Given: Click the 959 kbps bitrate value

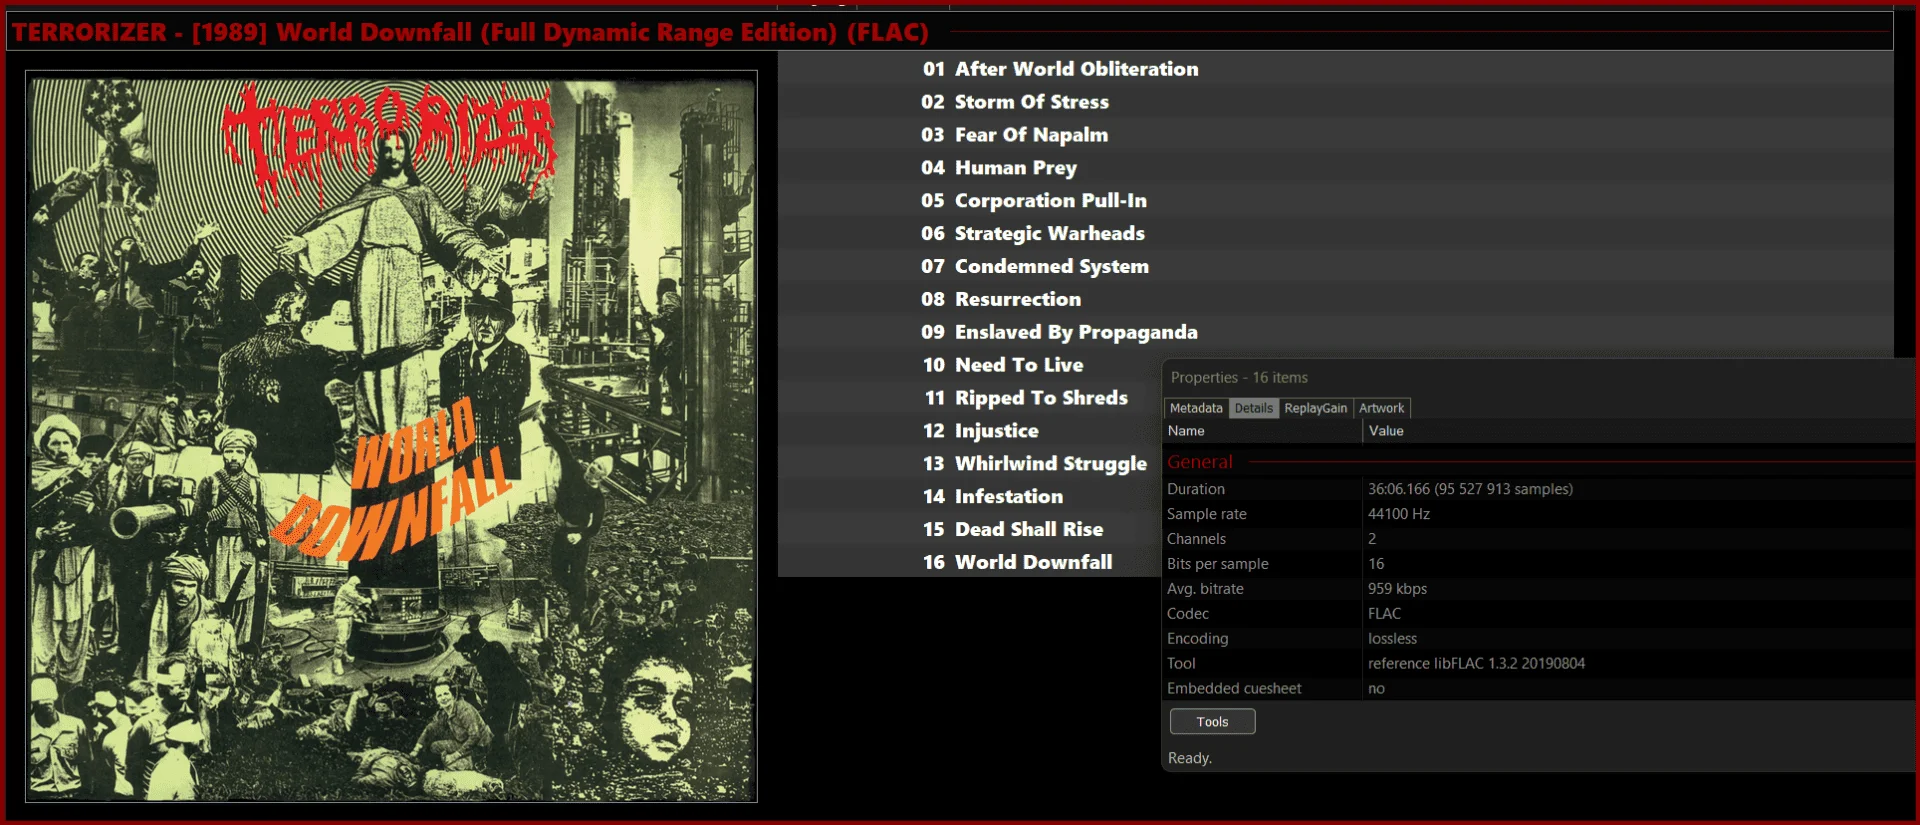Looking at the screenshot, I should point(1397,589).
